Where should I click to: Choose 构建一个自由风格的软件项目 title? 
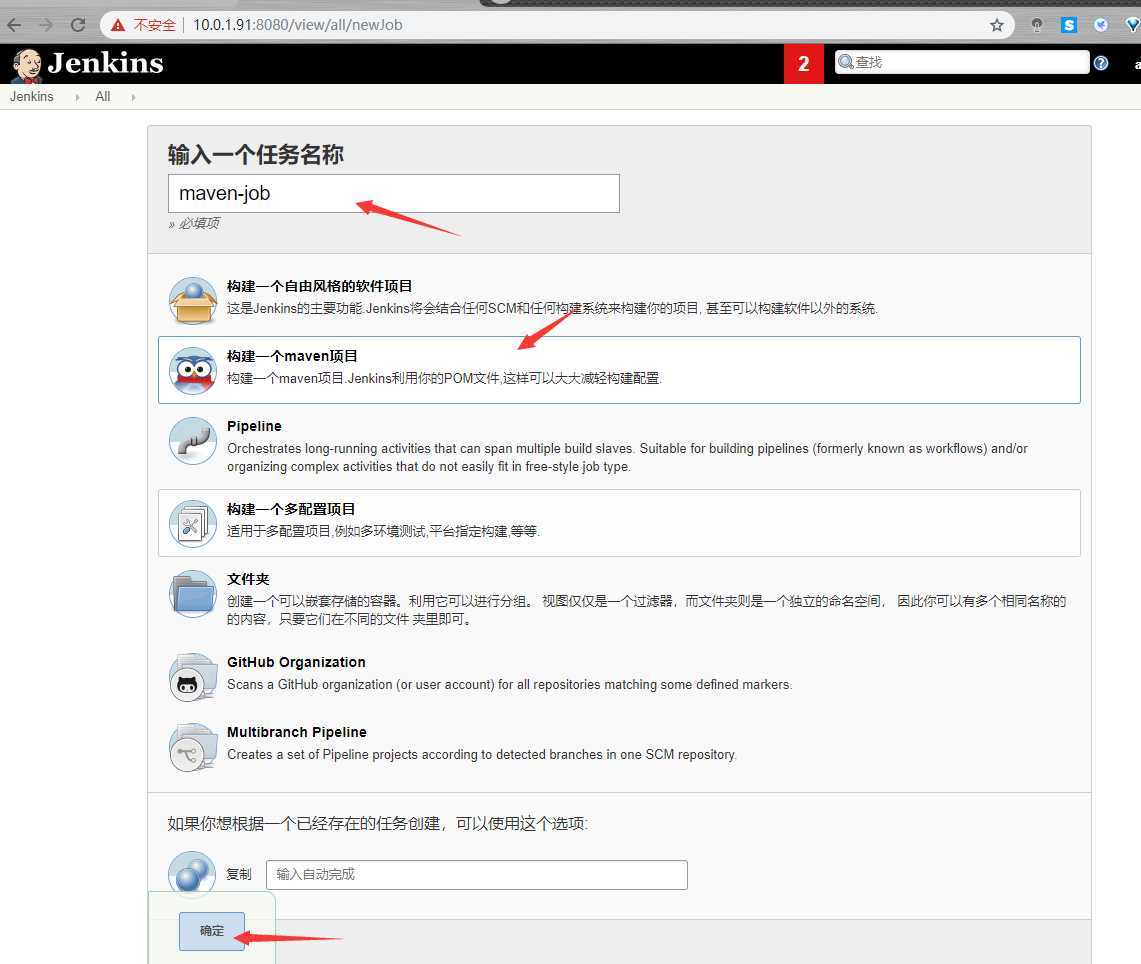319,287
